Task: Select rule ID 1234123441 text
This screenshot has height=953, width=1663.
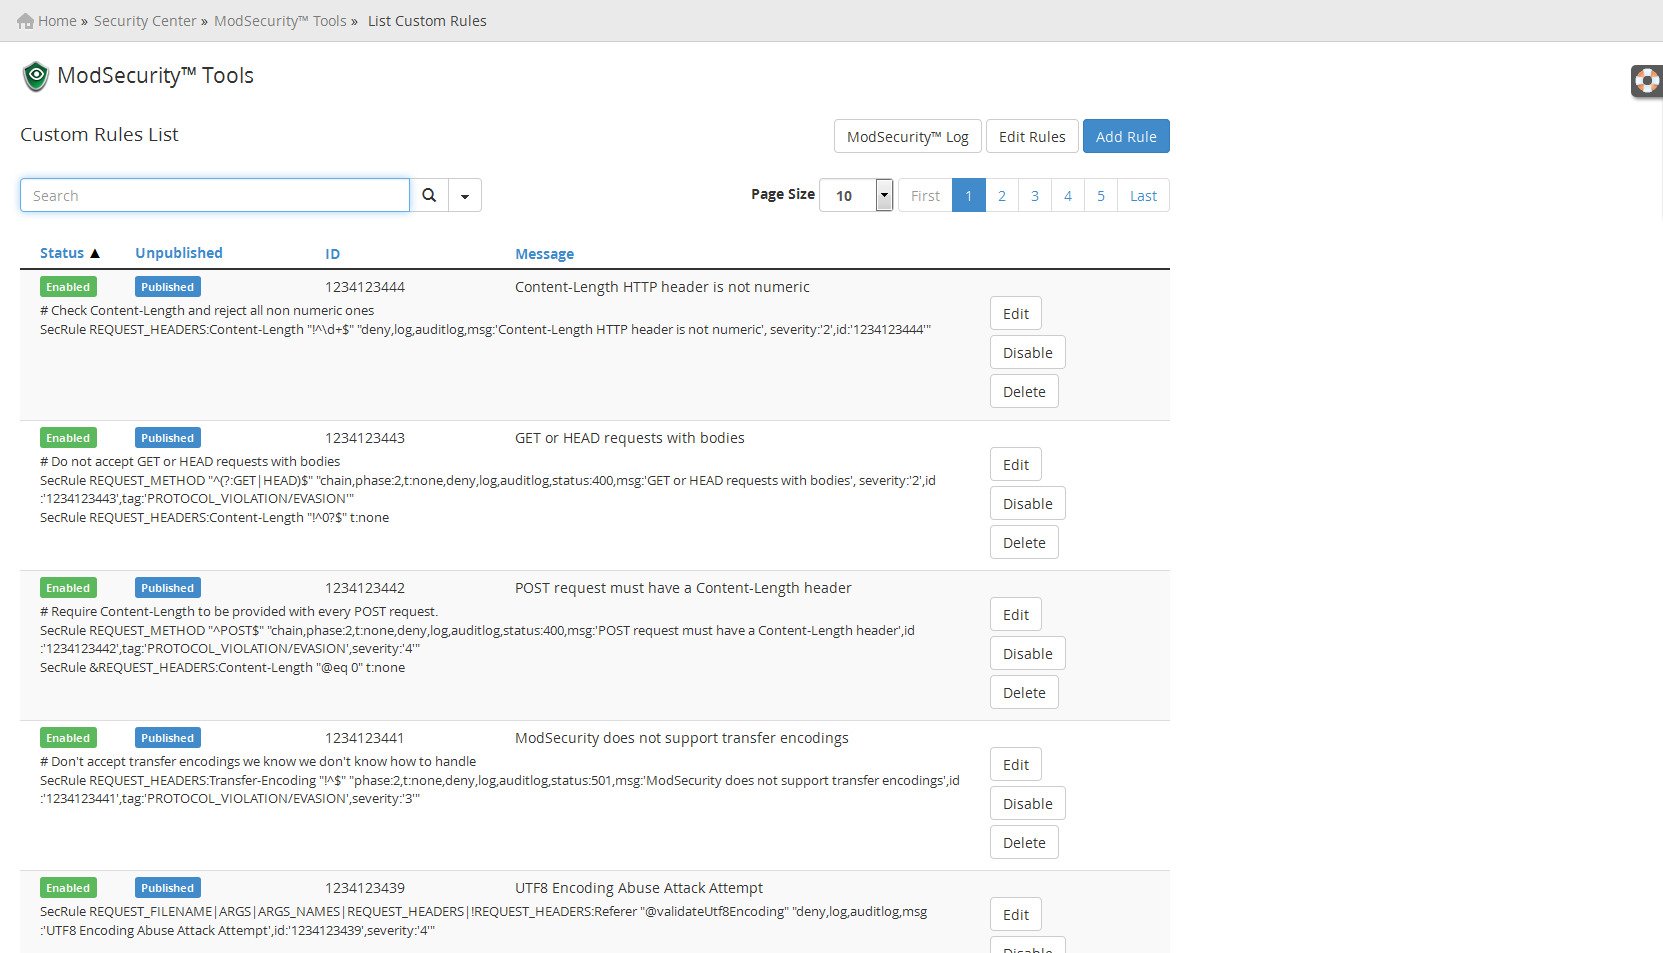Action: point(365,738)
